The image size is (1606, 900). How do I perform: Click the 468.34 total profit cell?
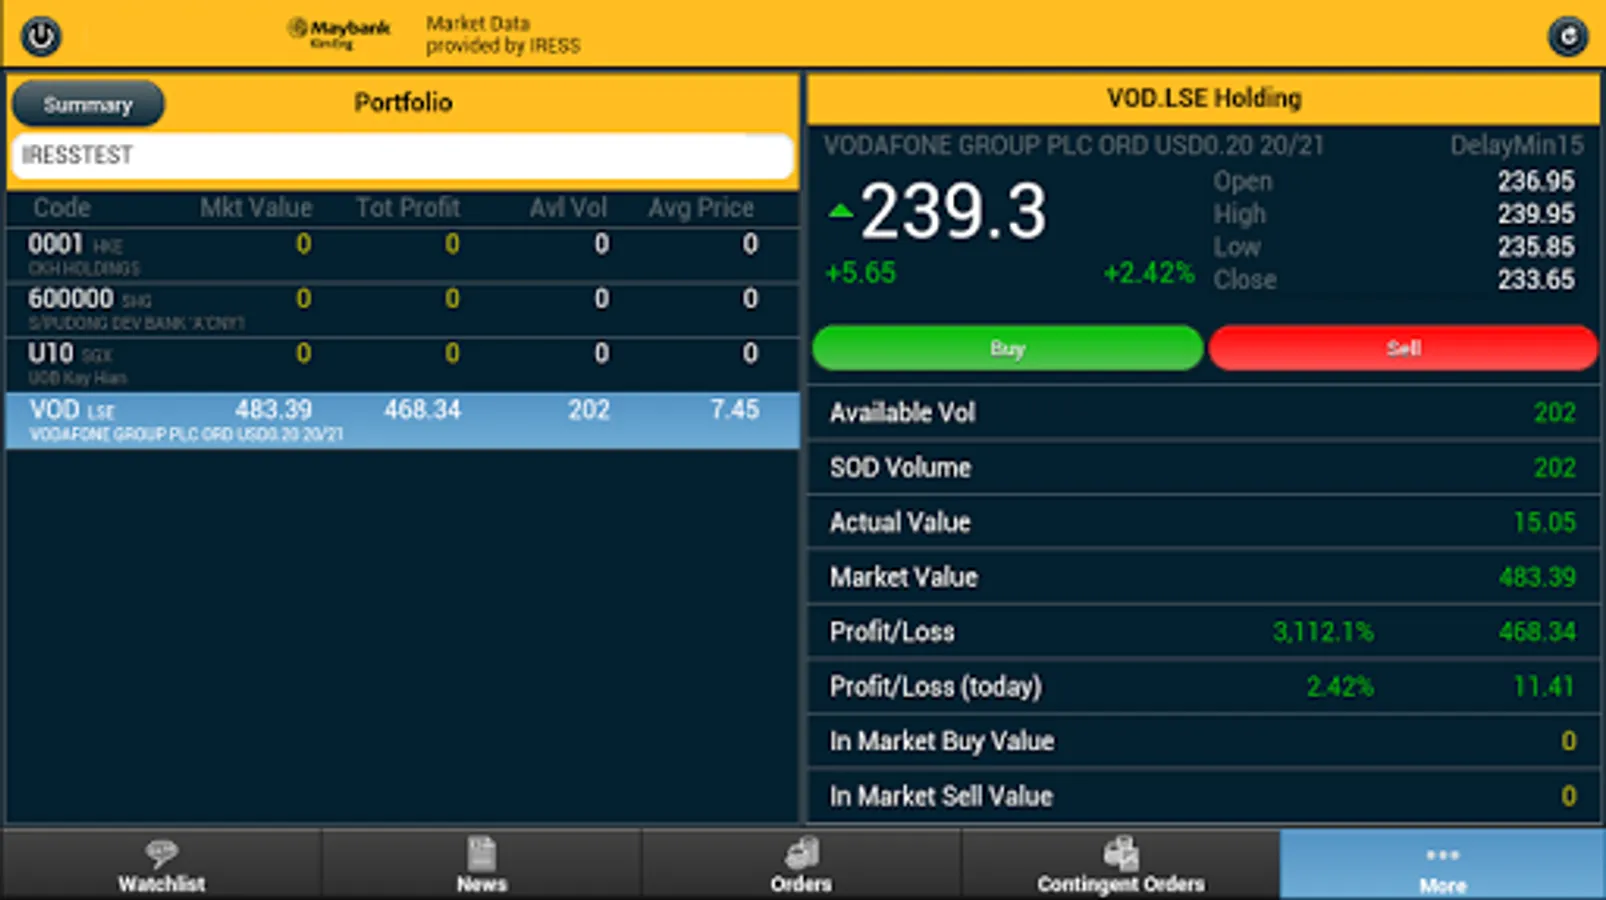[422, 410]
